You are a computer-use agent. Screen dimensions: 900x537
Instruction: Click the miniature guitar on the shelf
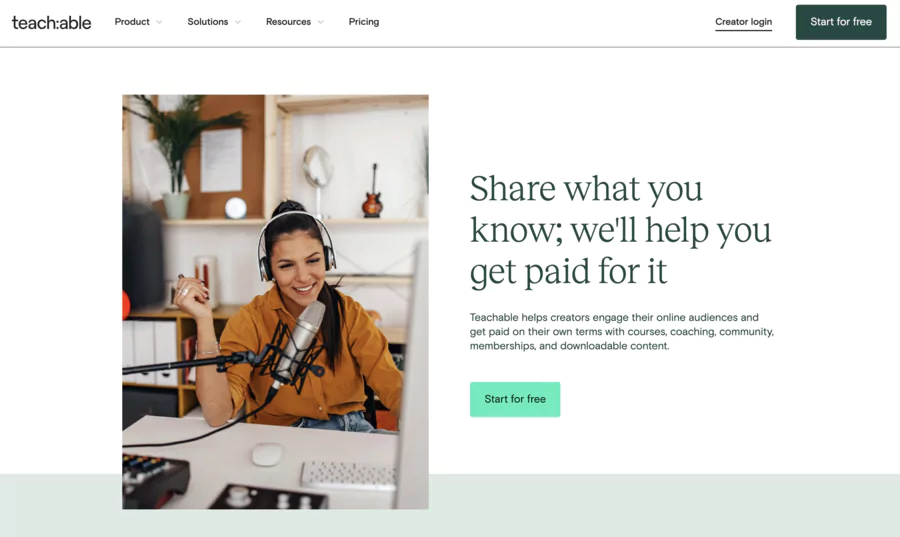click(373, 191)
